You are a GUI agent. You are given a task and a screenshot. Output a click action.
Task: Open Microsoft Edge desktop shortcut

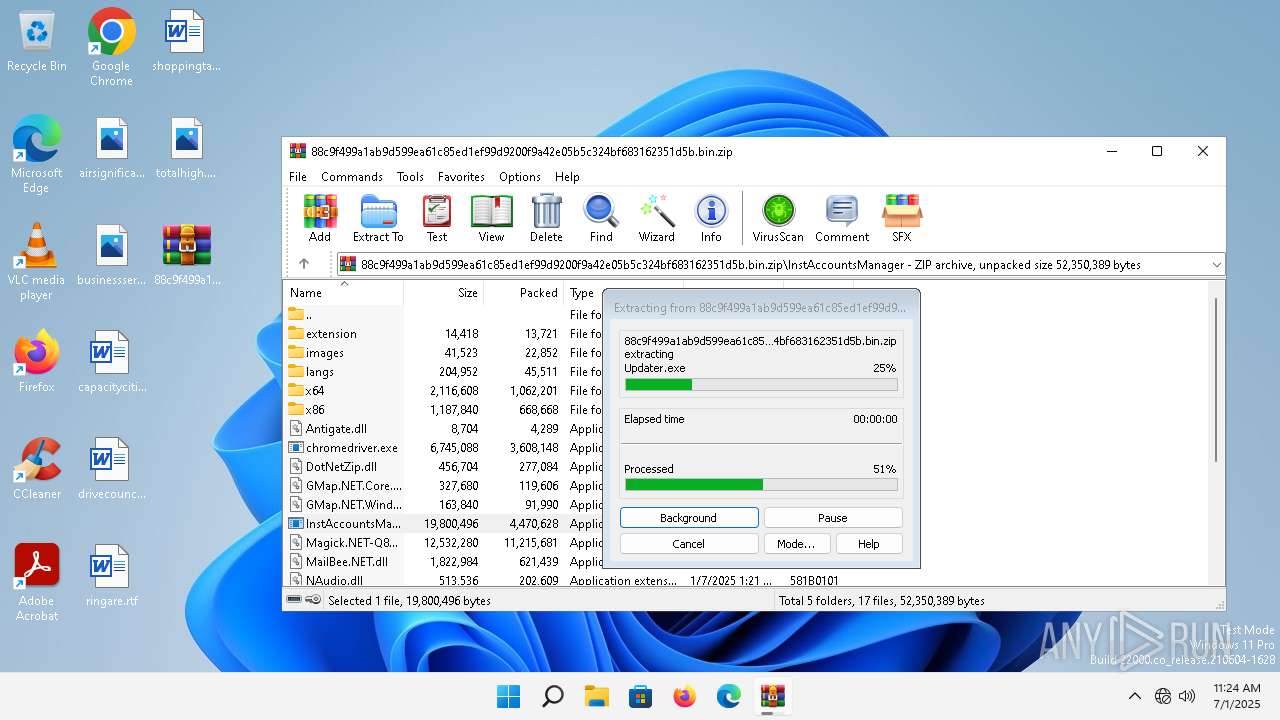point(37,155)
